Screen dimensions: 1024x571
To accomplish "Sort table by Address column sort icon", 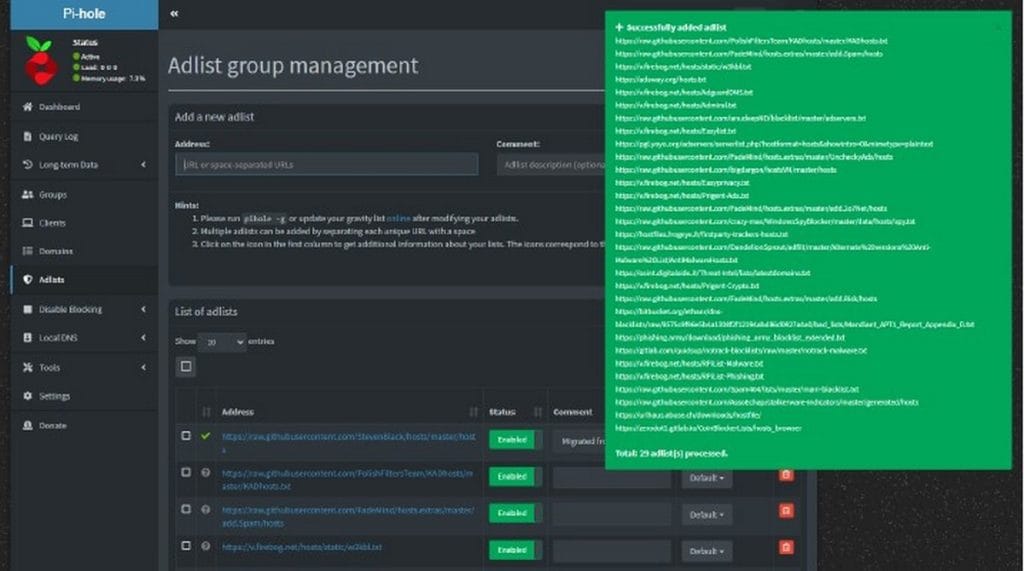I will (473, 412).
